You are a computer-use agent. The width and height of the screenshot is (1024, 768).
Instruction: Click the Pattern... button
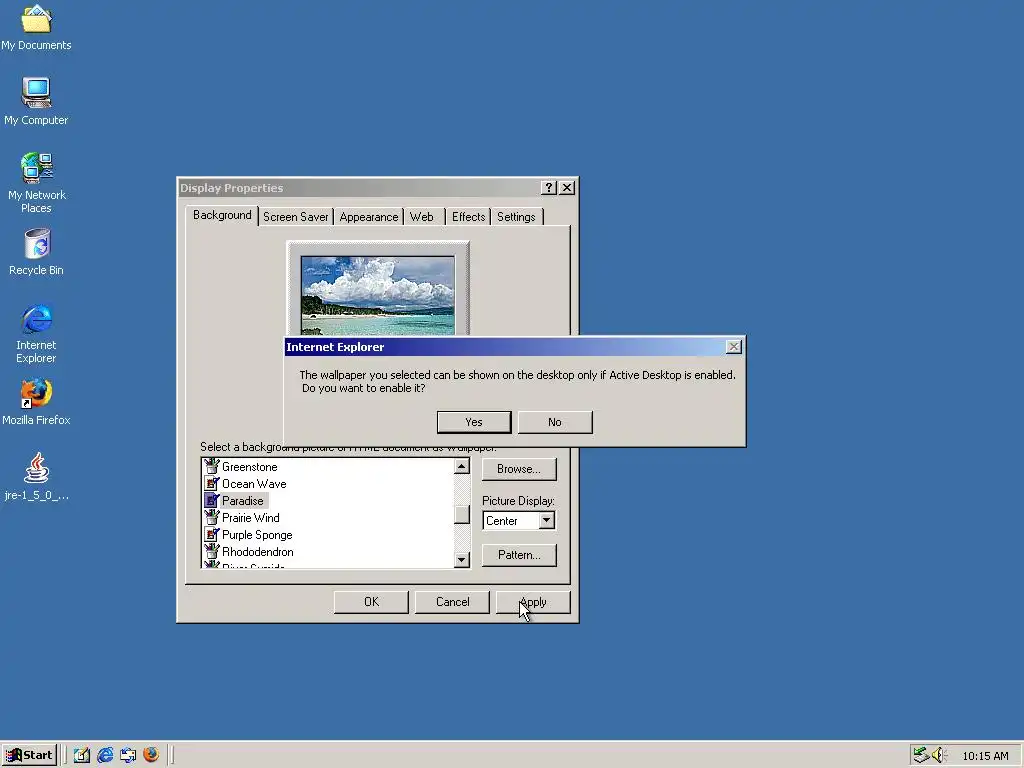click(x=519, y=555)
